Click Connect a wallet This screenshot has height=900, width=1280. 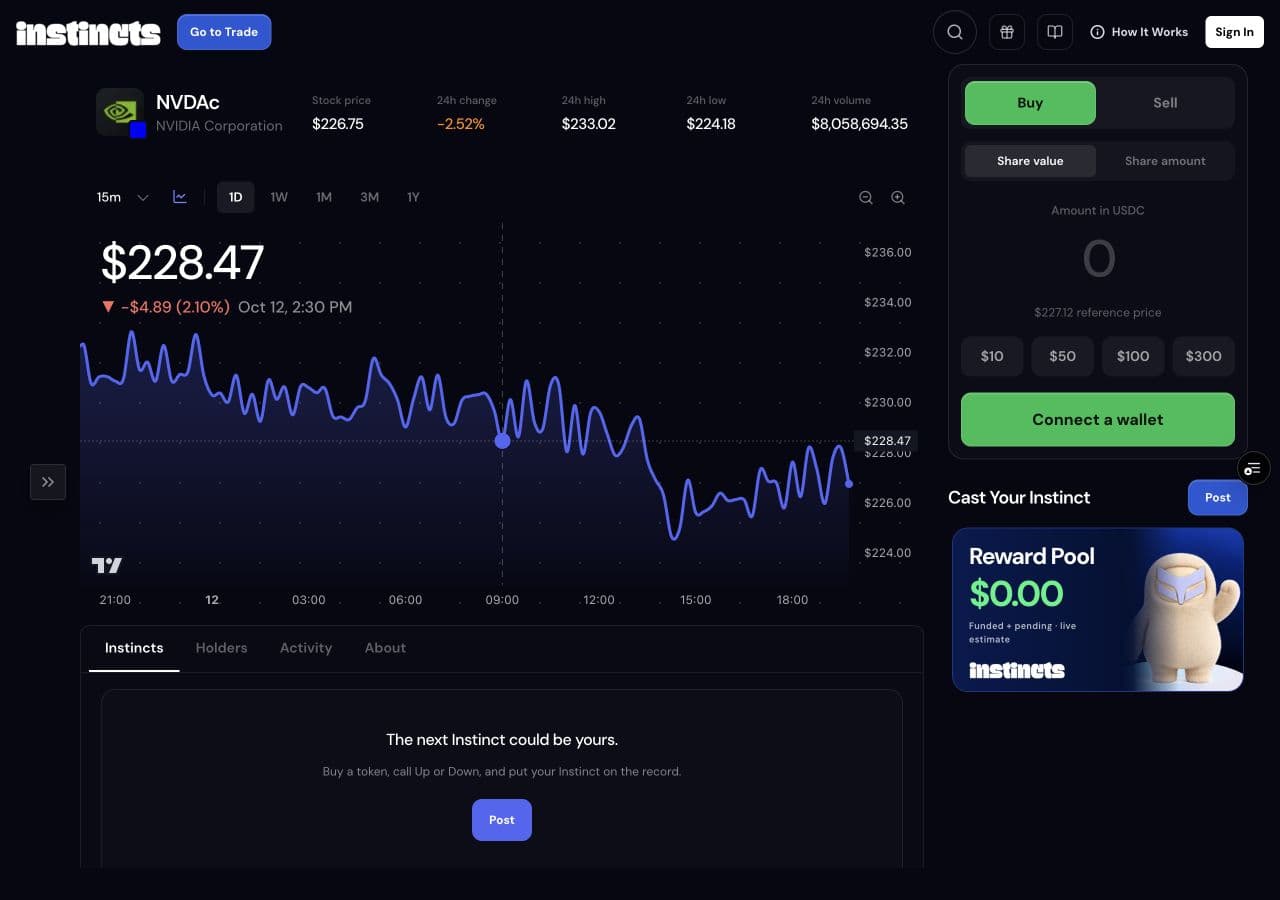pos(1098,420)
